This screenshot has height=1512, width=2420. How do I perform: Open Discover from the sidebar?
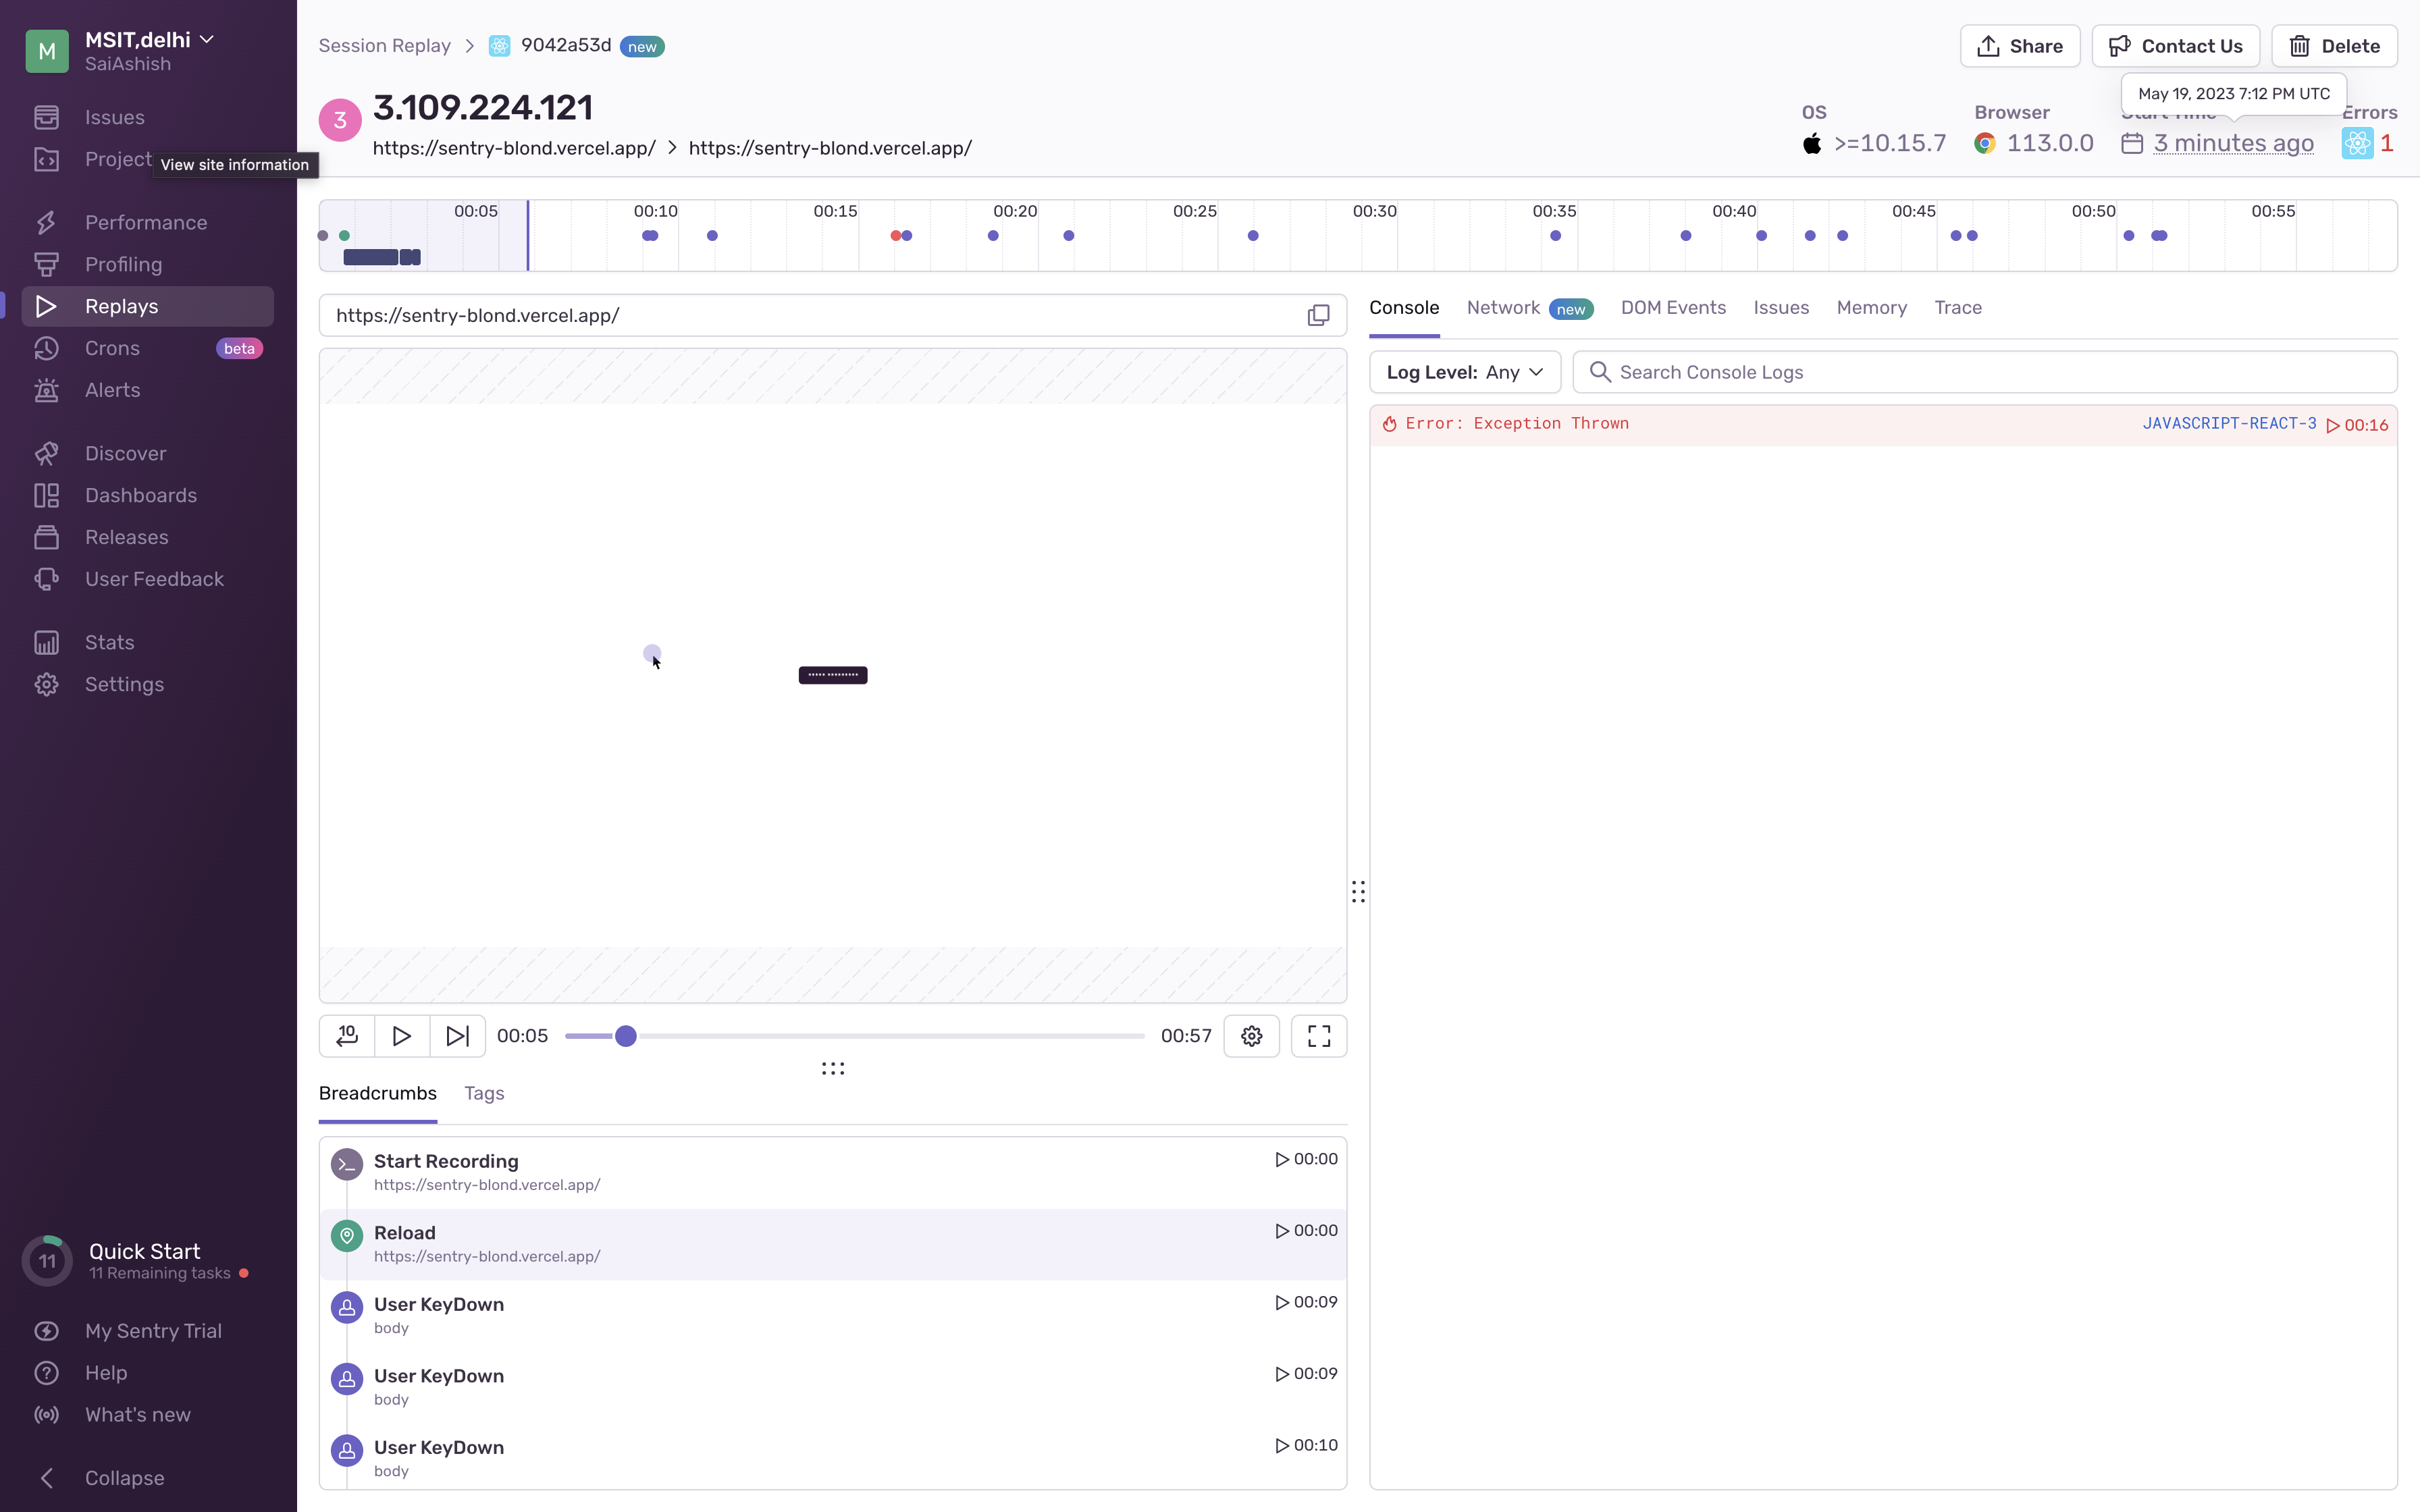125,453
